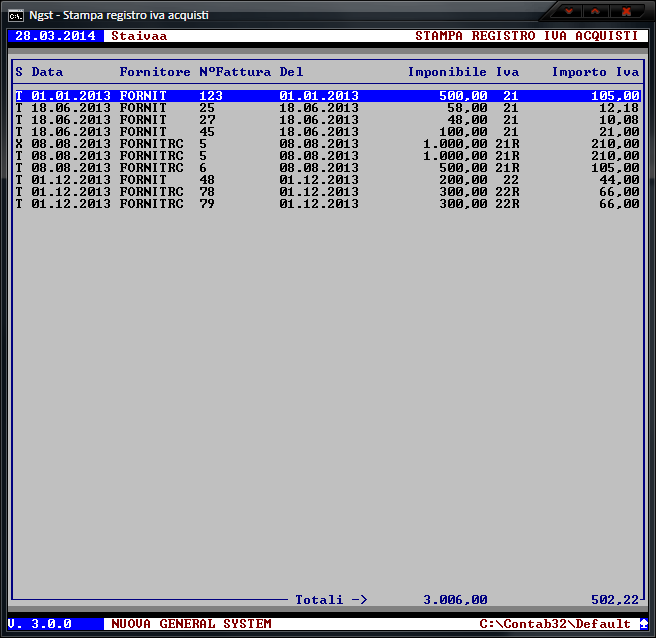Close the Ngst window with the X button

coord(627,12)
